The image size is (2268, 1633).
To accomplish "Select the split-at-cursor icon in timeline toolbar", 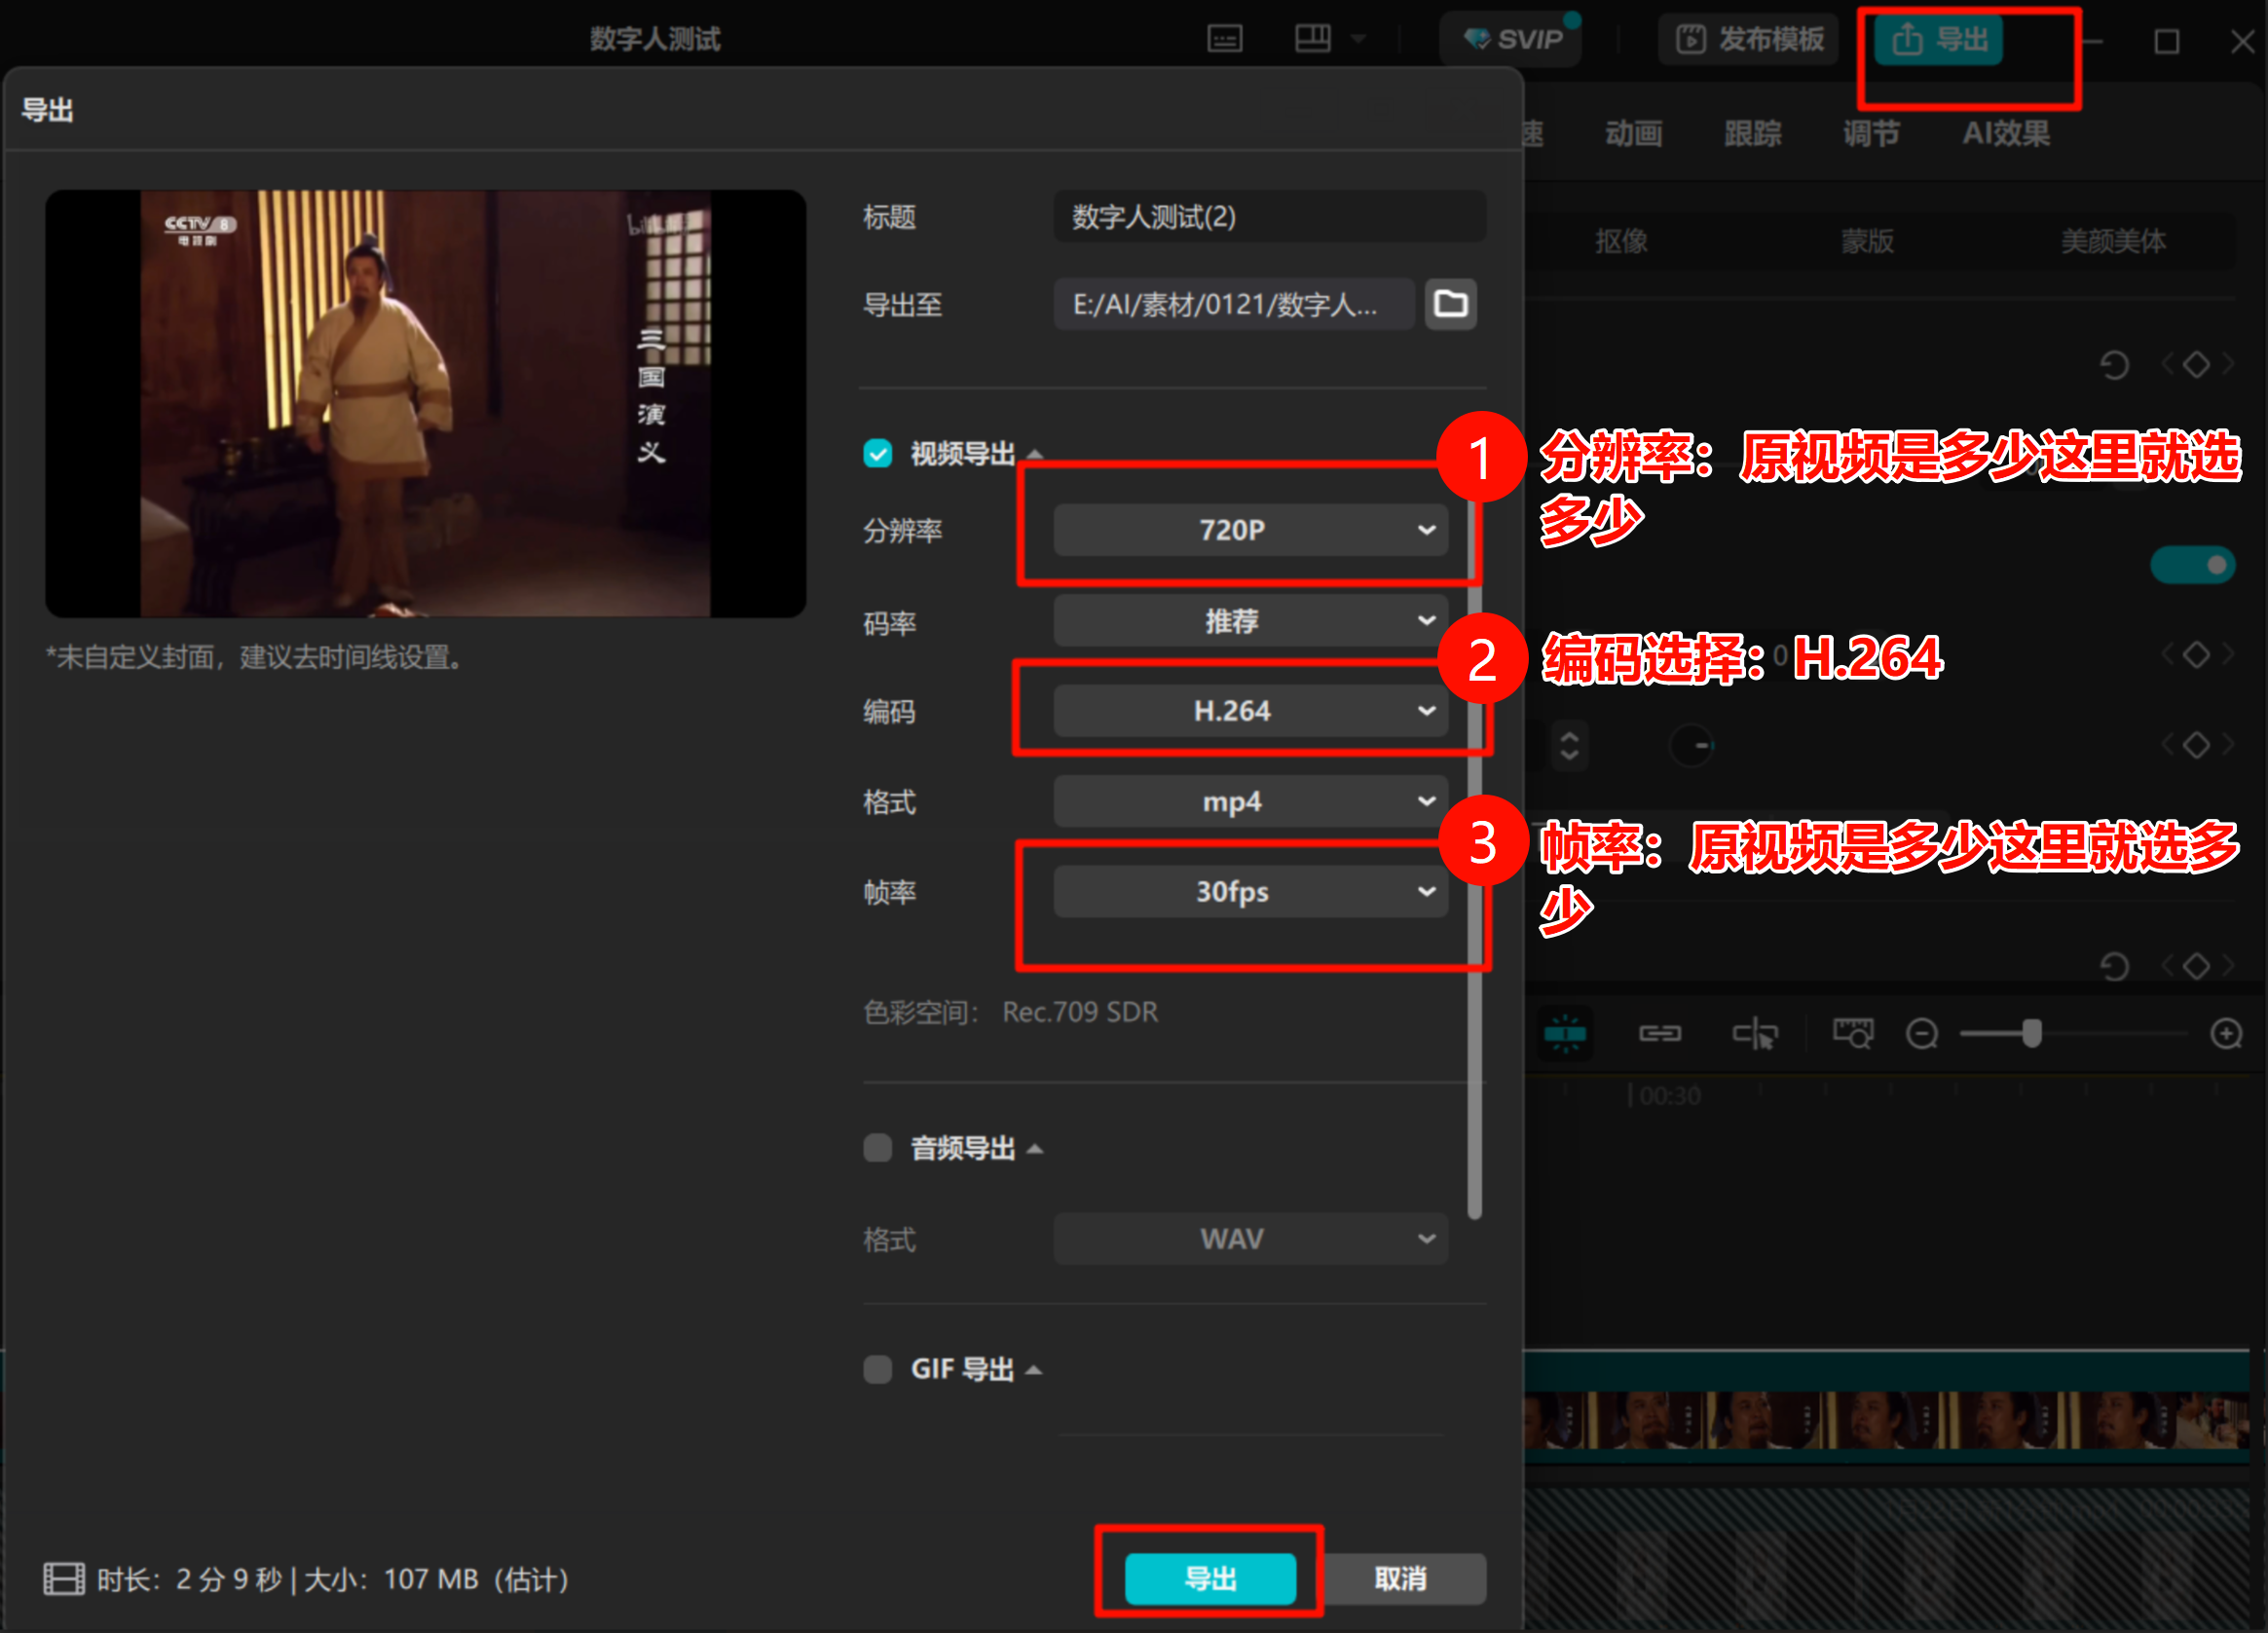I will point(1755,1033).
